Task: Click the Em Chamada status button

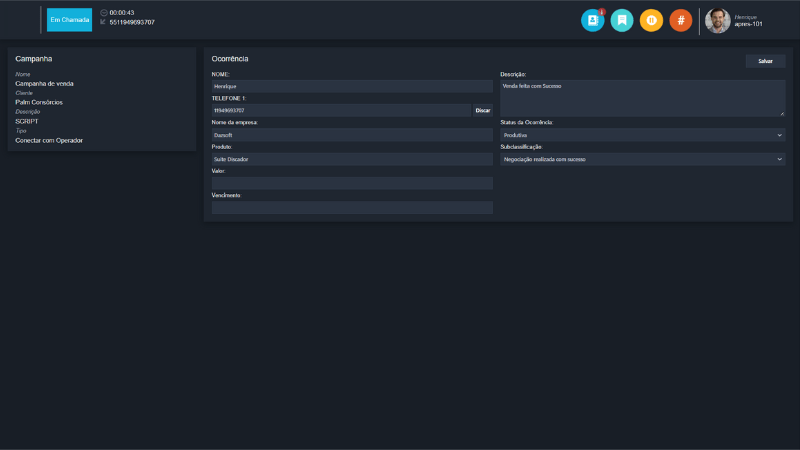Action: pyautogui.click(x=70, y=20)
